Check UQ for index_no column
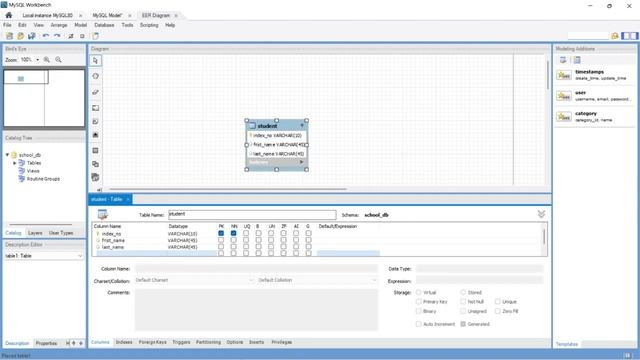Screen dimensions: 640x360 click(246, 233)
